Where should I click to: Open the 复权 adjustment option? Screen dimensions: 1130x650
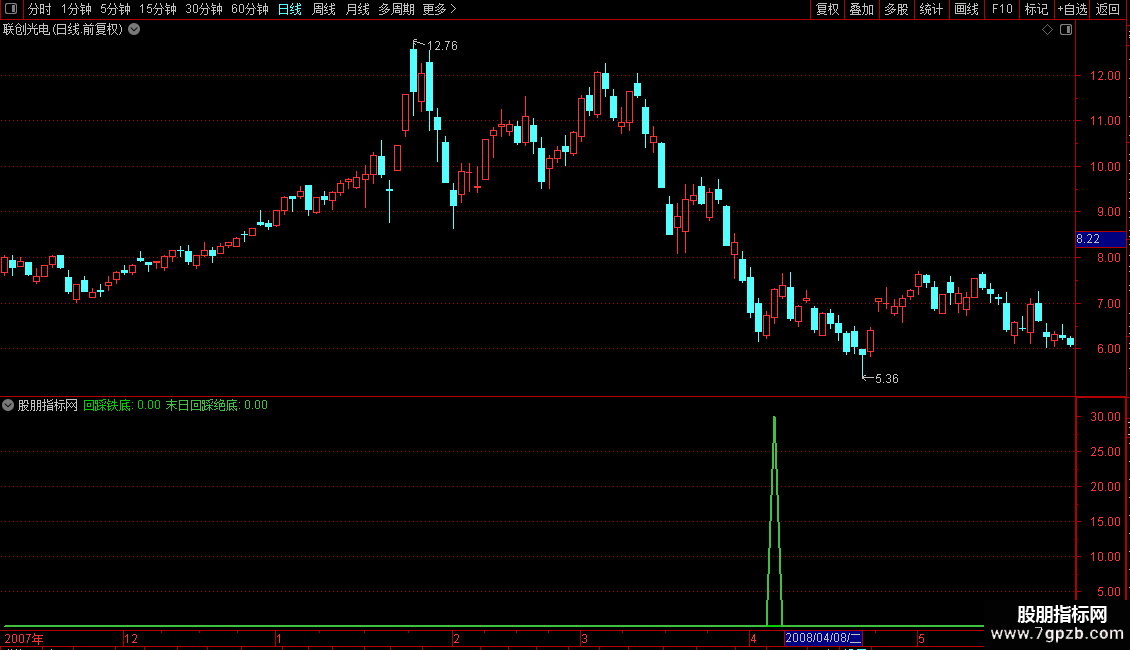click(x=827, y=9)
